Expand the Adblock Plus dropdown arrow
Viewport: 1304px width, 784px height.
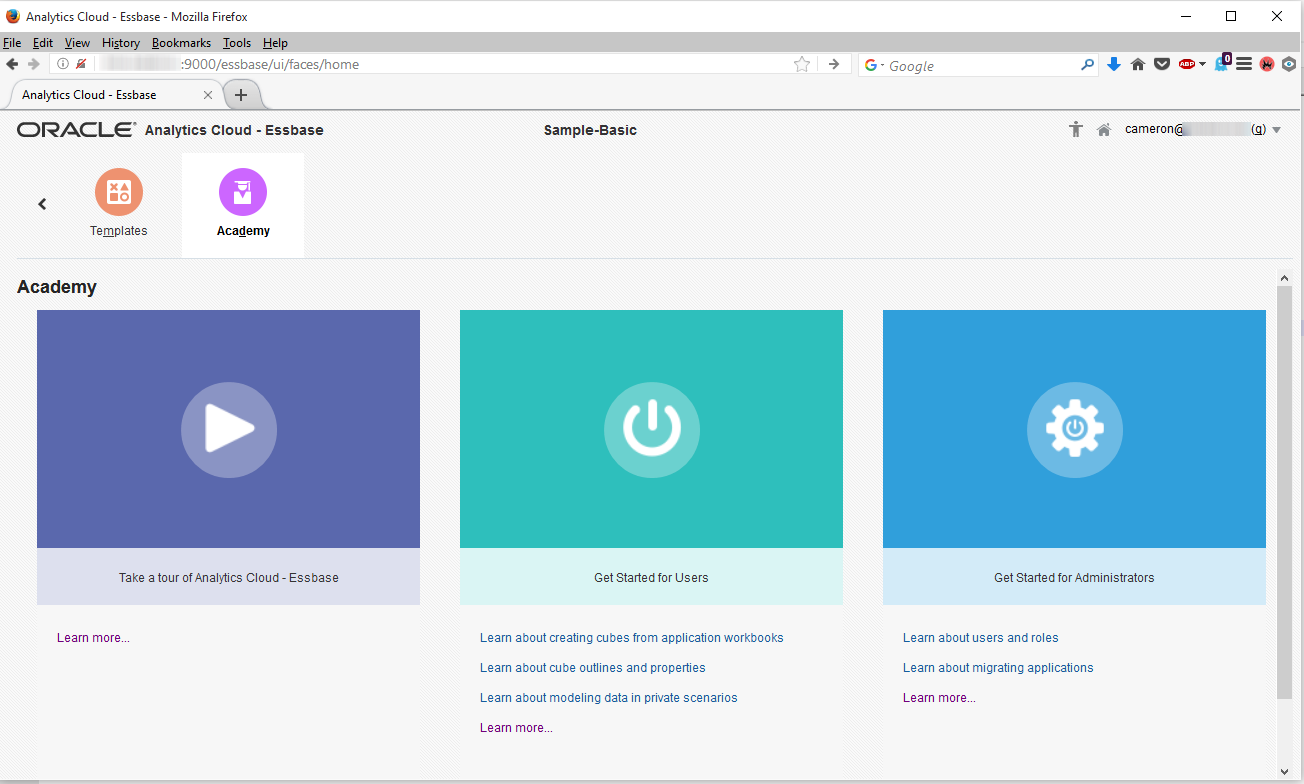[1202, 65]
